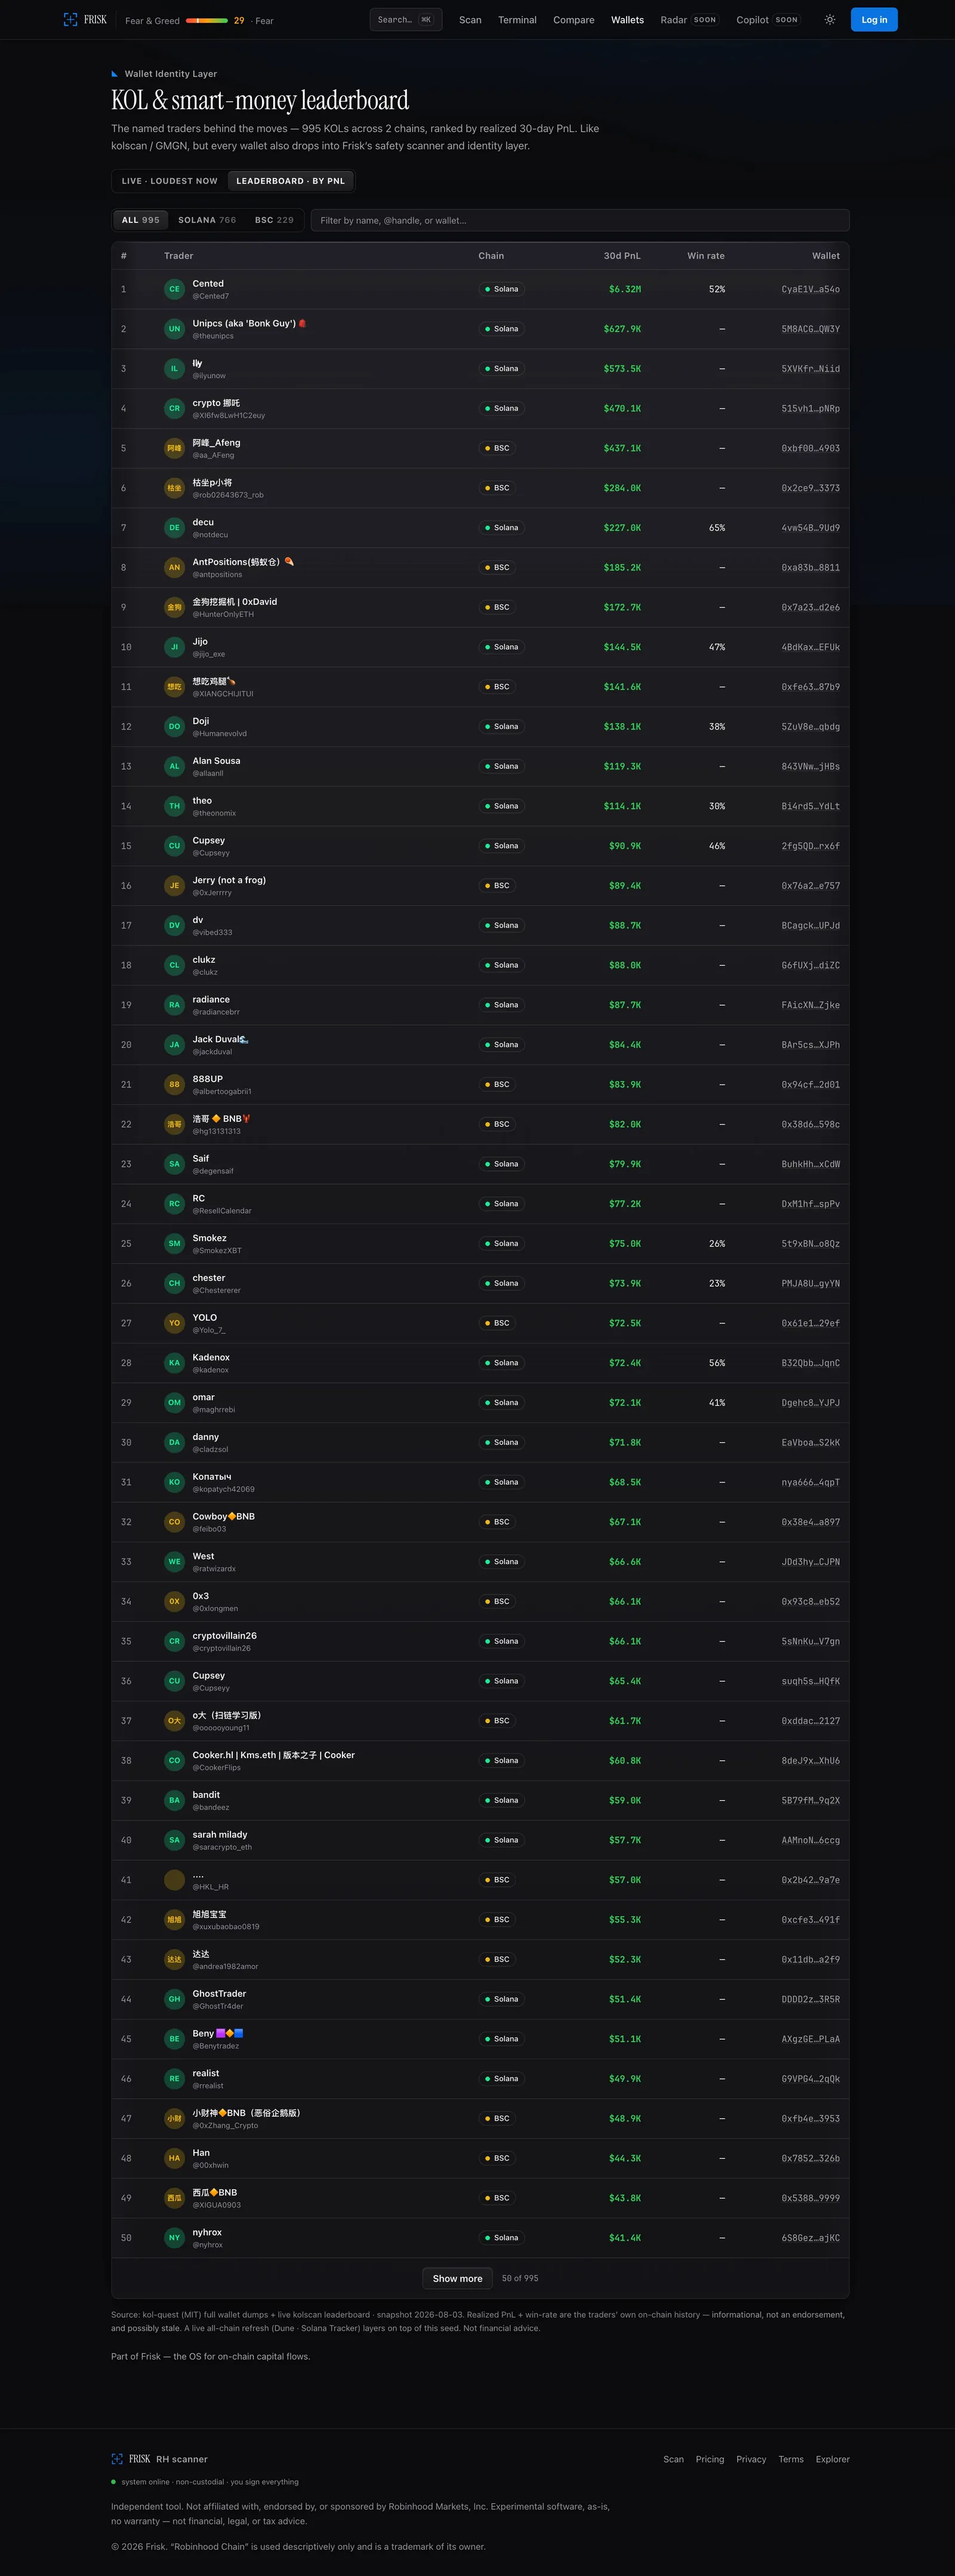Select the KA avatar beside Kadenox
Screen dimensions: 955x2576
174,1363
